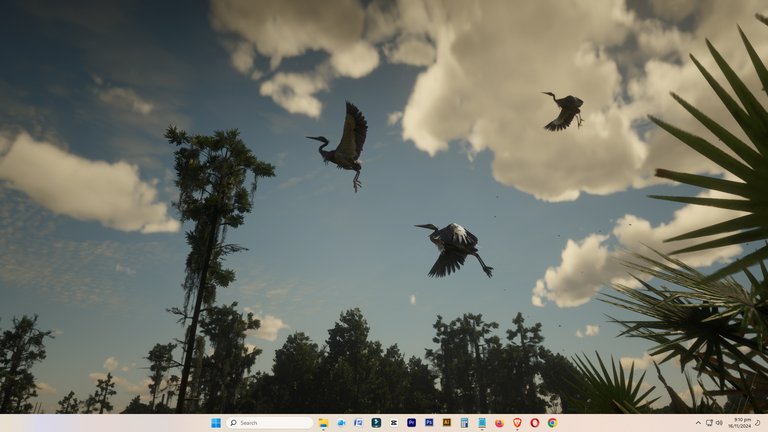Screen dimensions: 768x432
Task: Open File Explorer from the taskbar
Action: (323, 423)
